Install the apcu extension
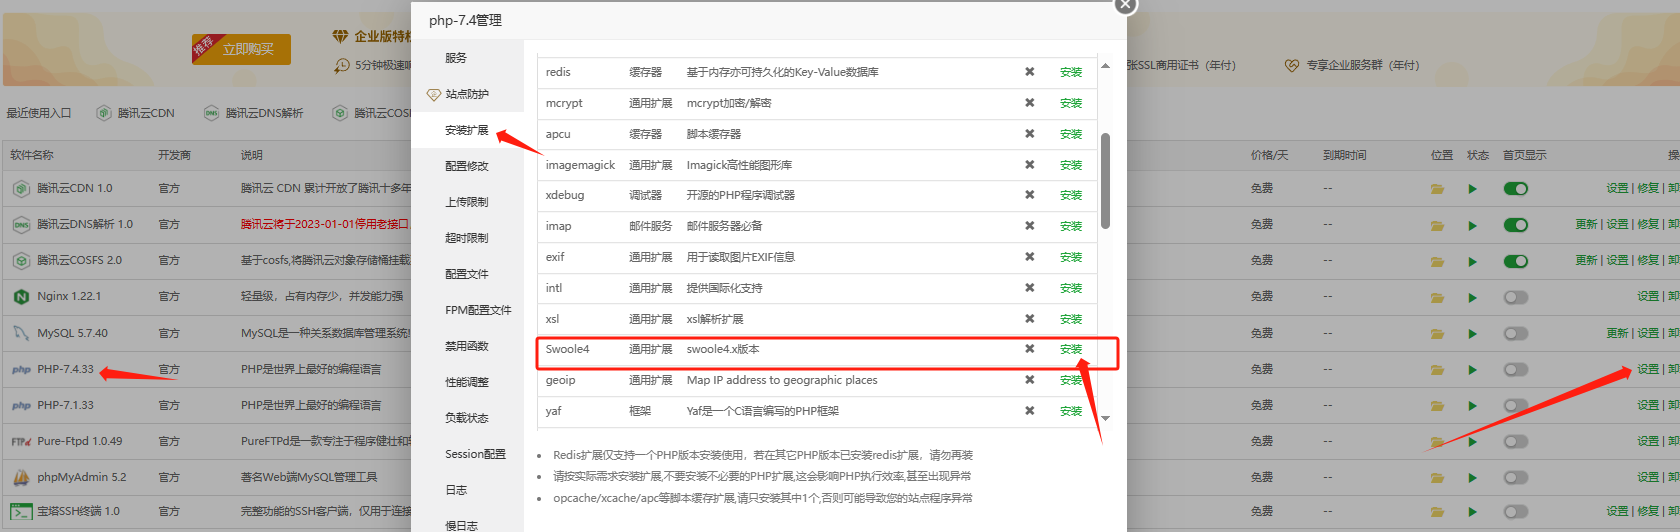 click(1071, 134)
